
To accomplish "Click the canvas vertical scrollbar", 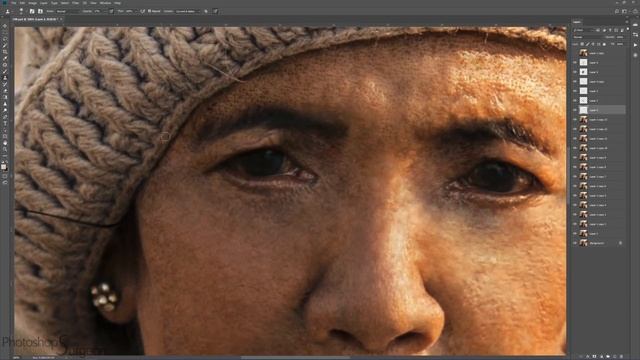I will pos(568,176).
